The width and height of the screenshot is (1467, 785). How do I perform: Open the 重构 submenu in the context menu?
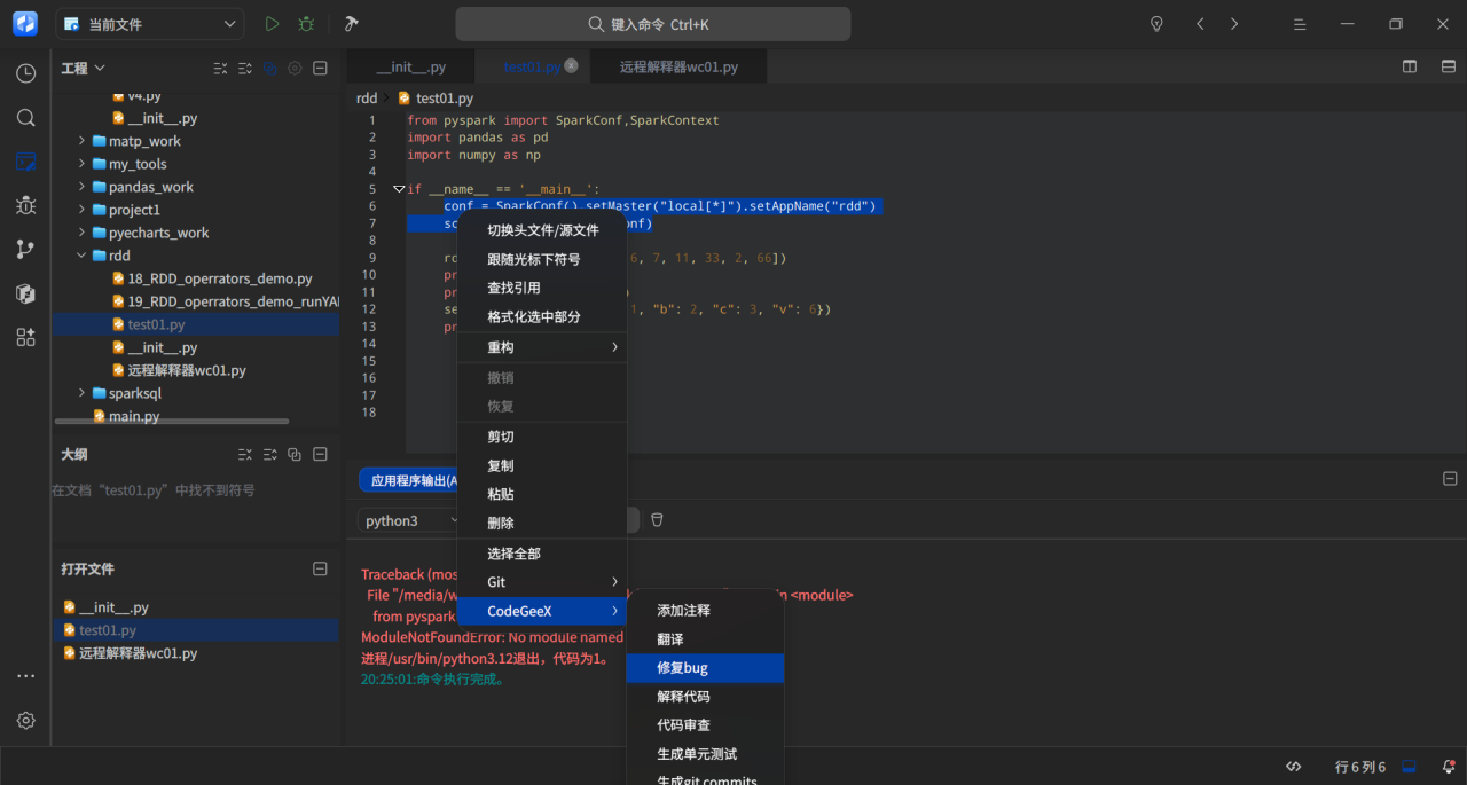click(x=542, y=347)
